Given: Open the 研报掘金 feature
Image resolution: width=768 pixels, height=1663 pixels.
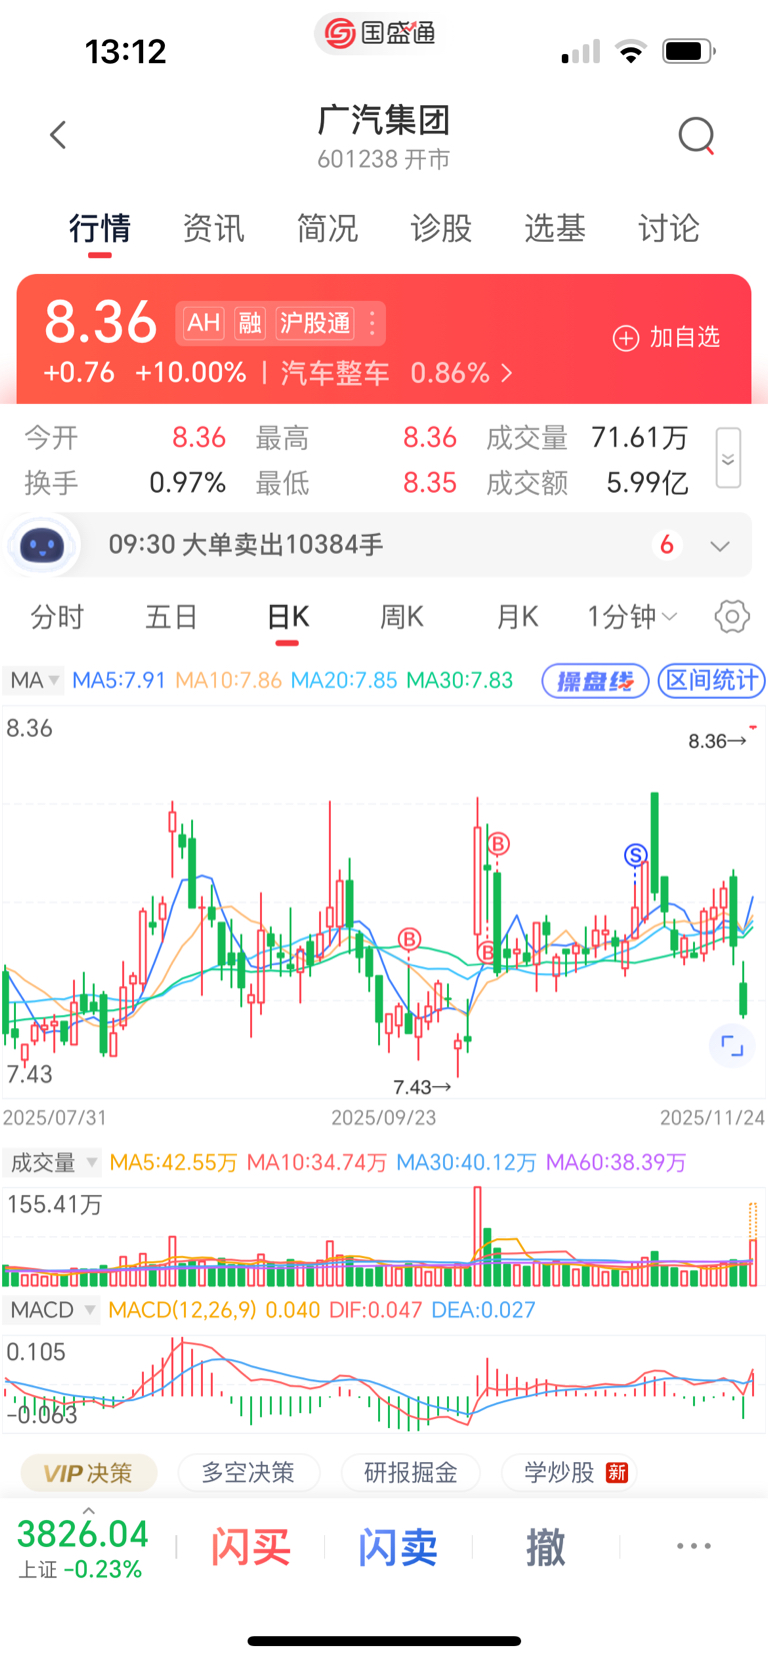Looking at the screenshot, I should pyautogui.click(x=411, y=1473).
